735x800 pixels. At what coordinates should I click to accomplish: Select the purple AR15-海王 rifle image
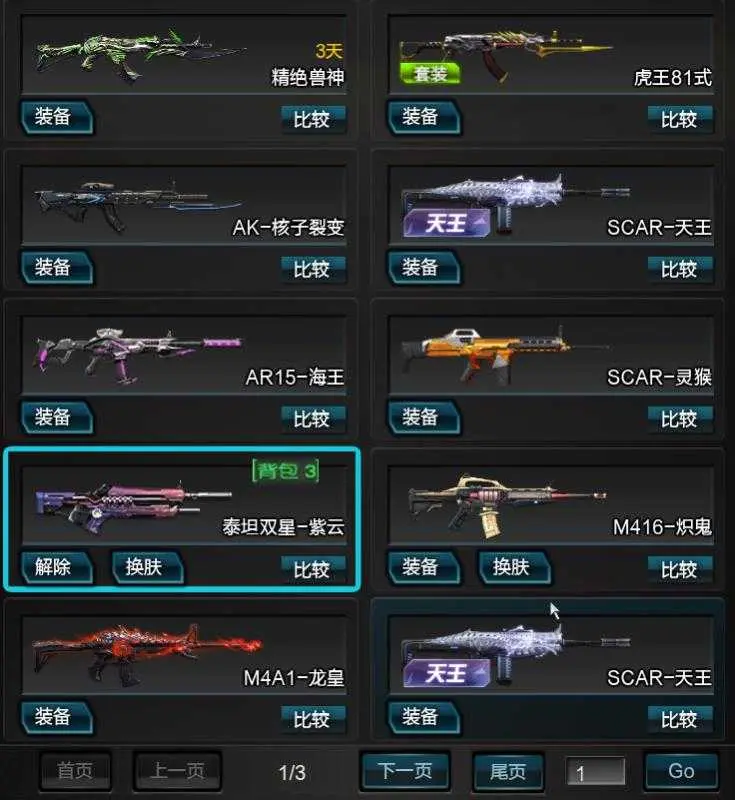[x=138, y=355]
